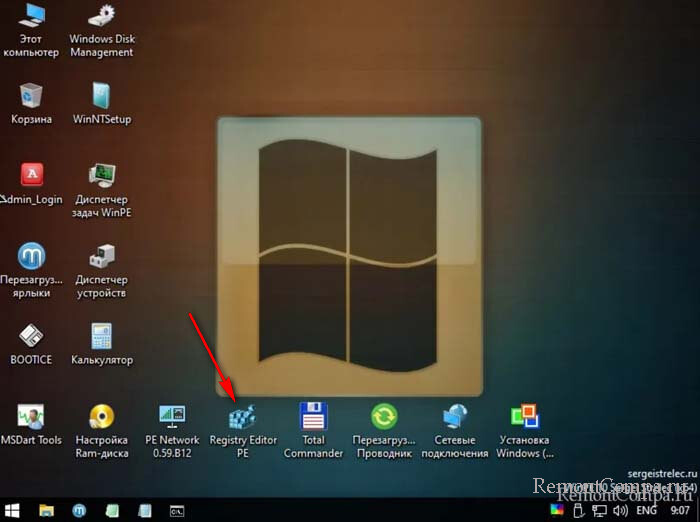Click the USB device tray icon
Viewport: 700px width, 522px height.
point(579,510)
